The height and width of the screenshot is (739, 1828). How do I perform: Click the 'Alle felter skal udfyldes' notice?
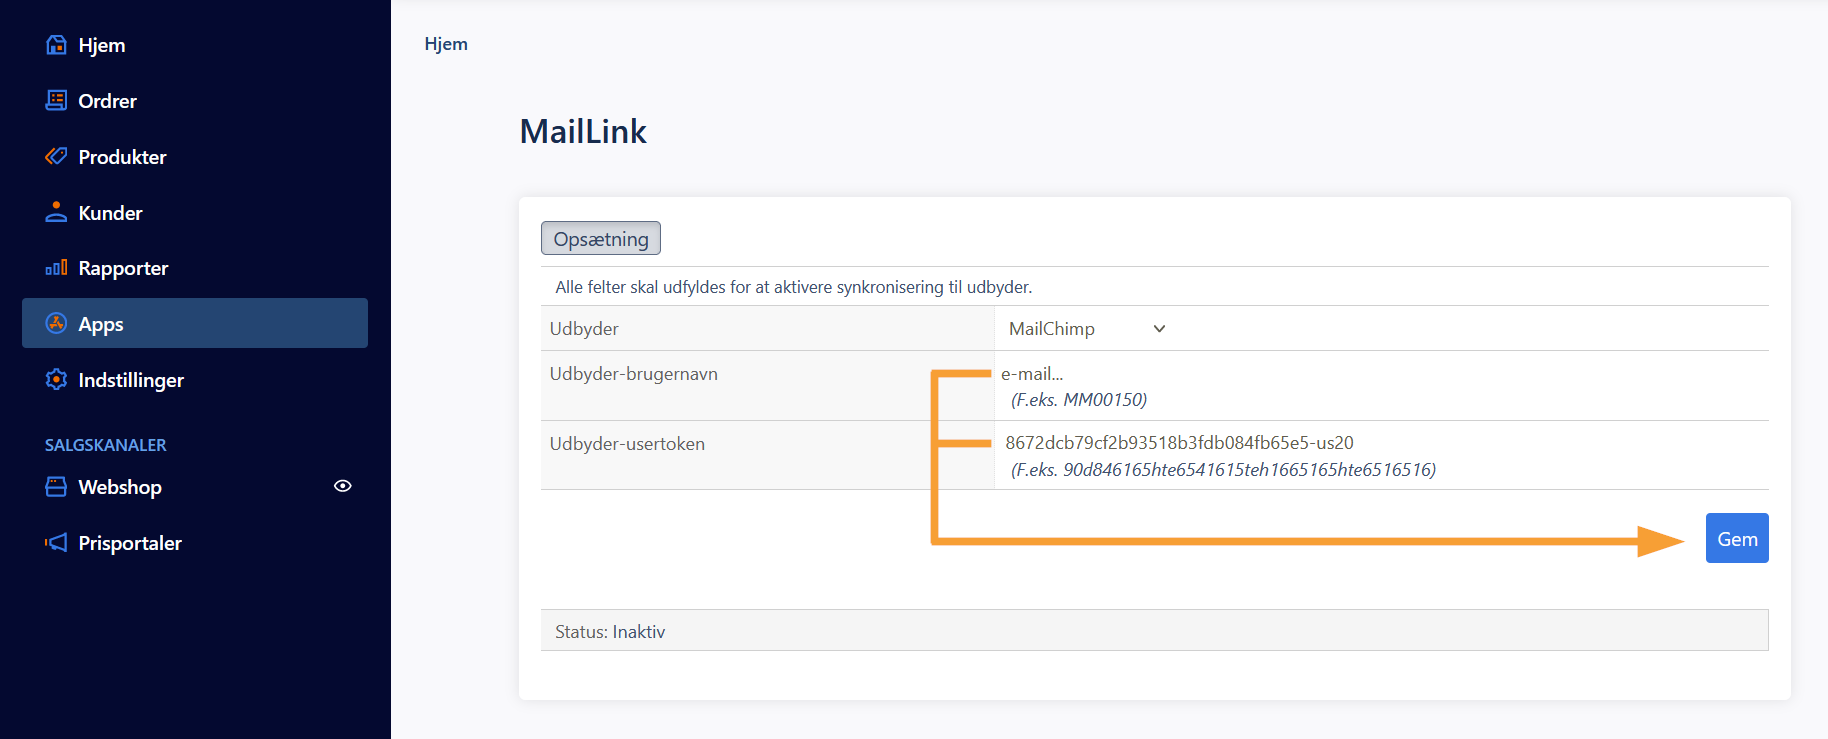(x=794, y=287)
